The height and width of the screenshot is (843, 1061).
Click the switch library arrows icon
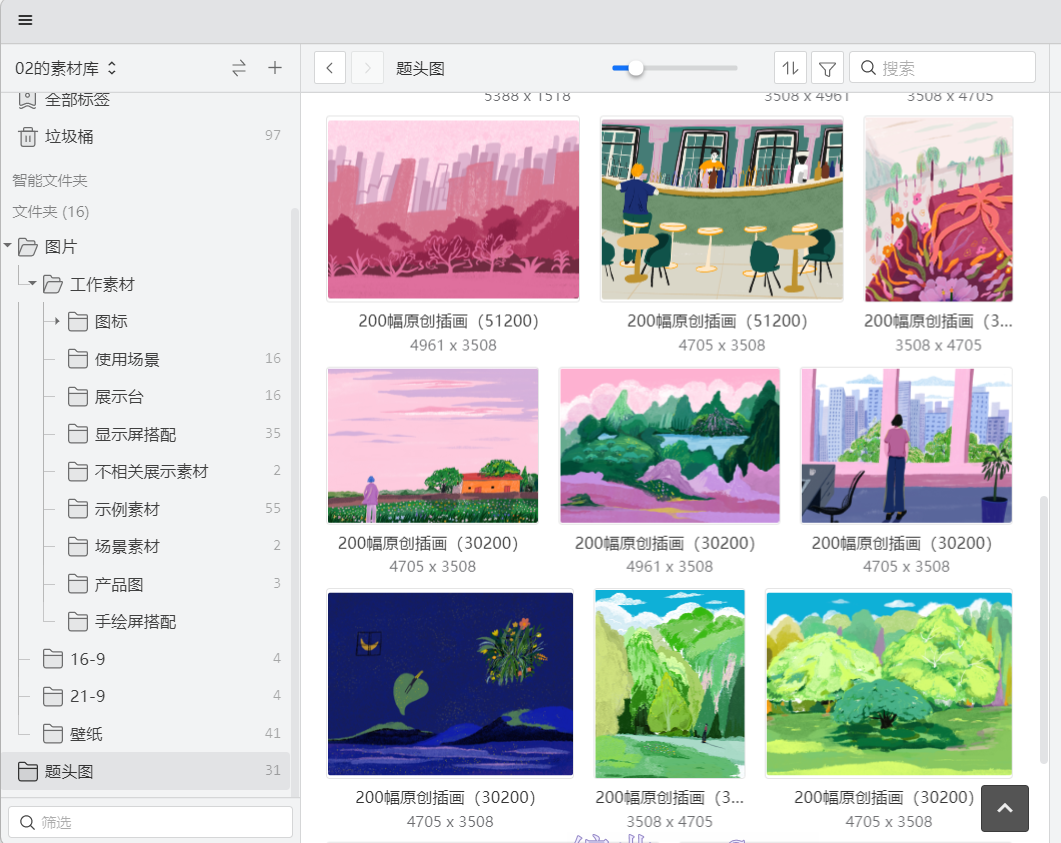239,68
